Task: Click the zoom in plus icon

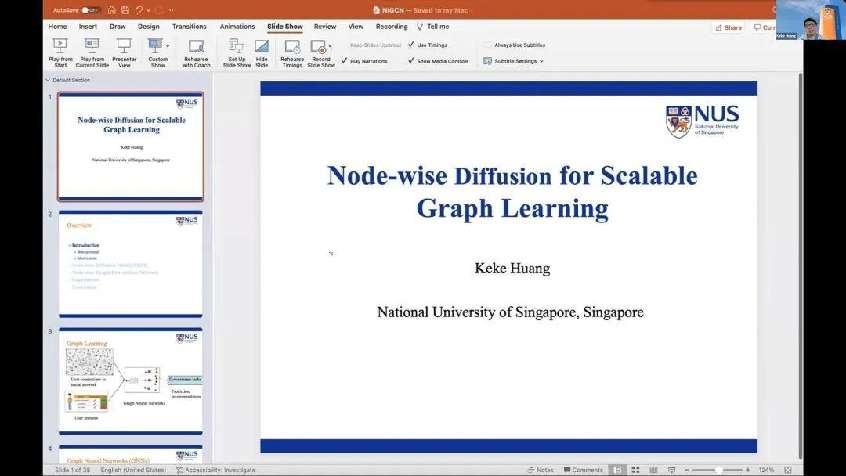Action: [x=748, y=470]
